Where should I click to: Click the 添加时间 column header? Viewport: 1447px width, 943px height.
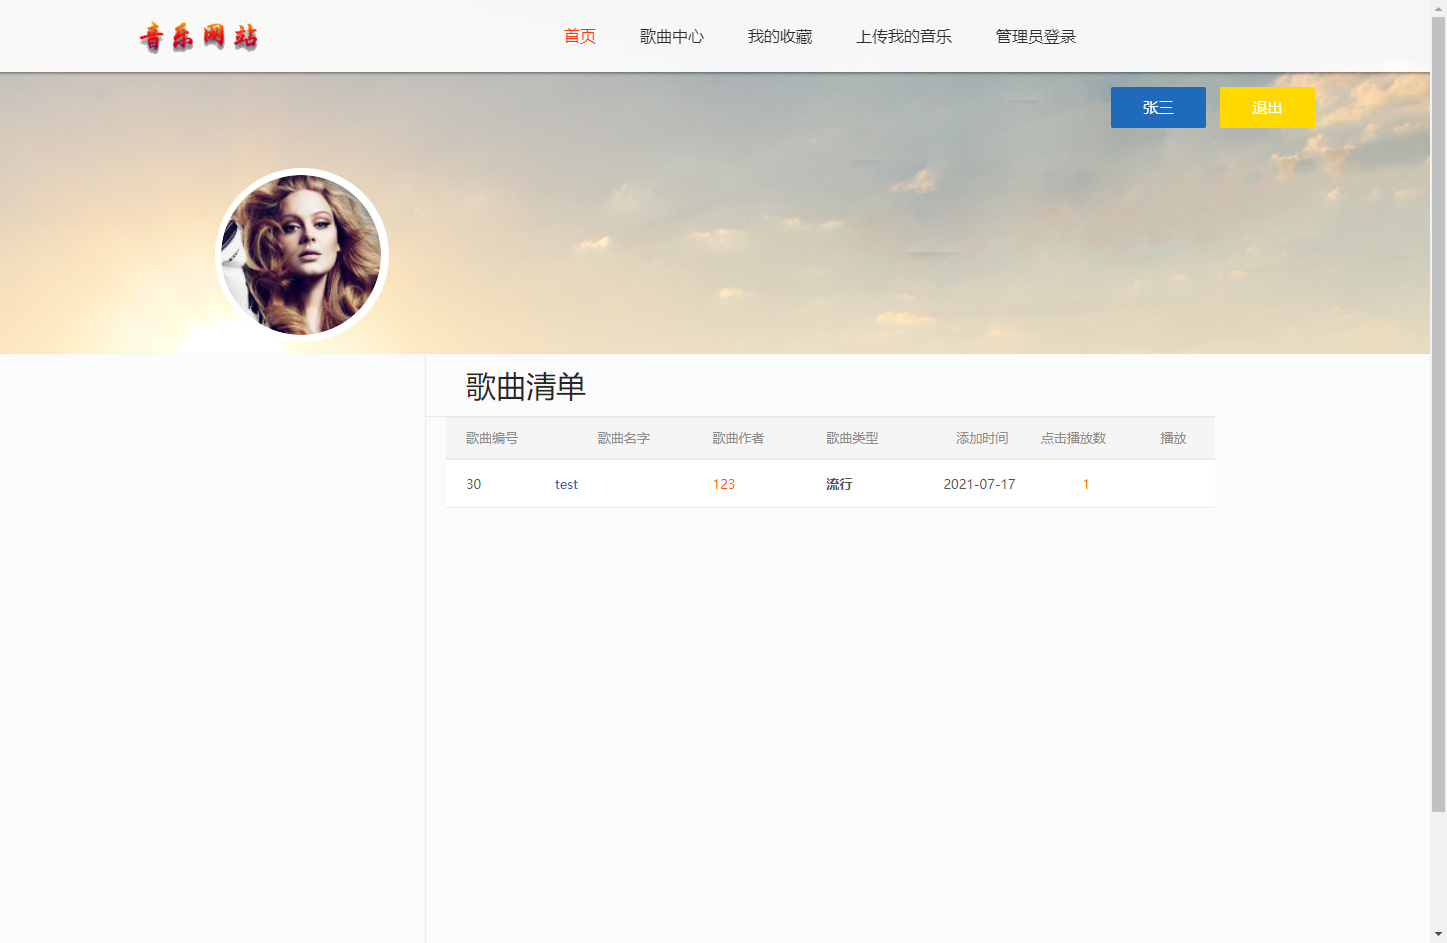[x=981, y=438]
